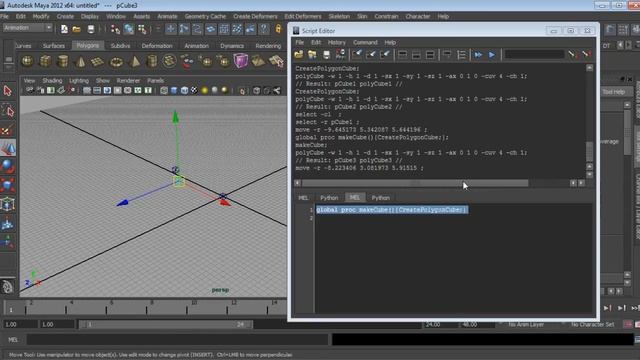
Task: Clear history in the Script Editor
Action: pyautogui.click(x=358, y=54)
